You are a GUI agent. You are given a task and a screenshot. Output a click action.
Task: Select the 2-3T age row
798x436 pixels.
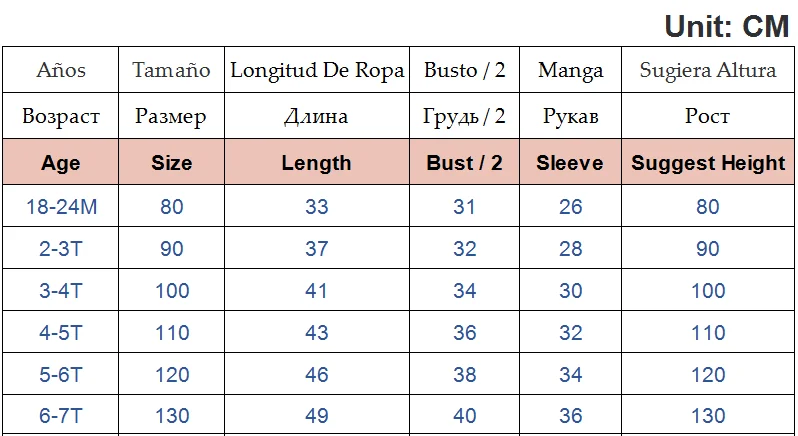point(61,249)
